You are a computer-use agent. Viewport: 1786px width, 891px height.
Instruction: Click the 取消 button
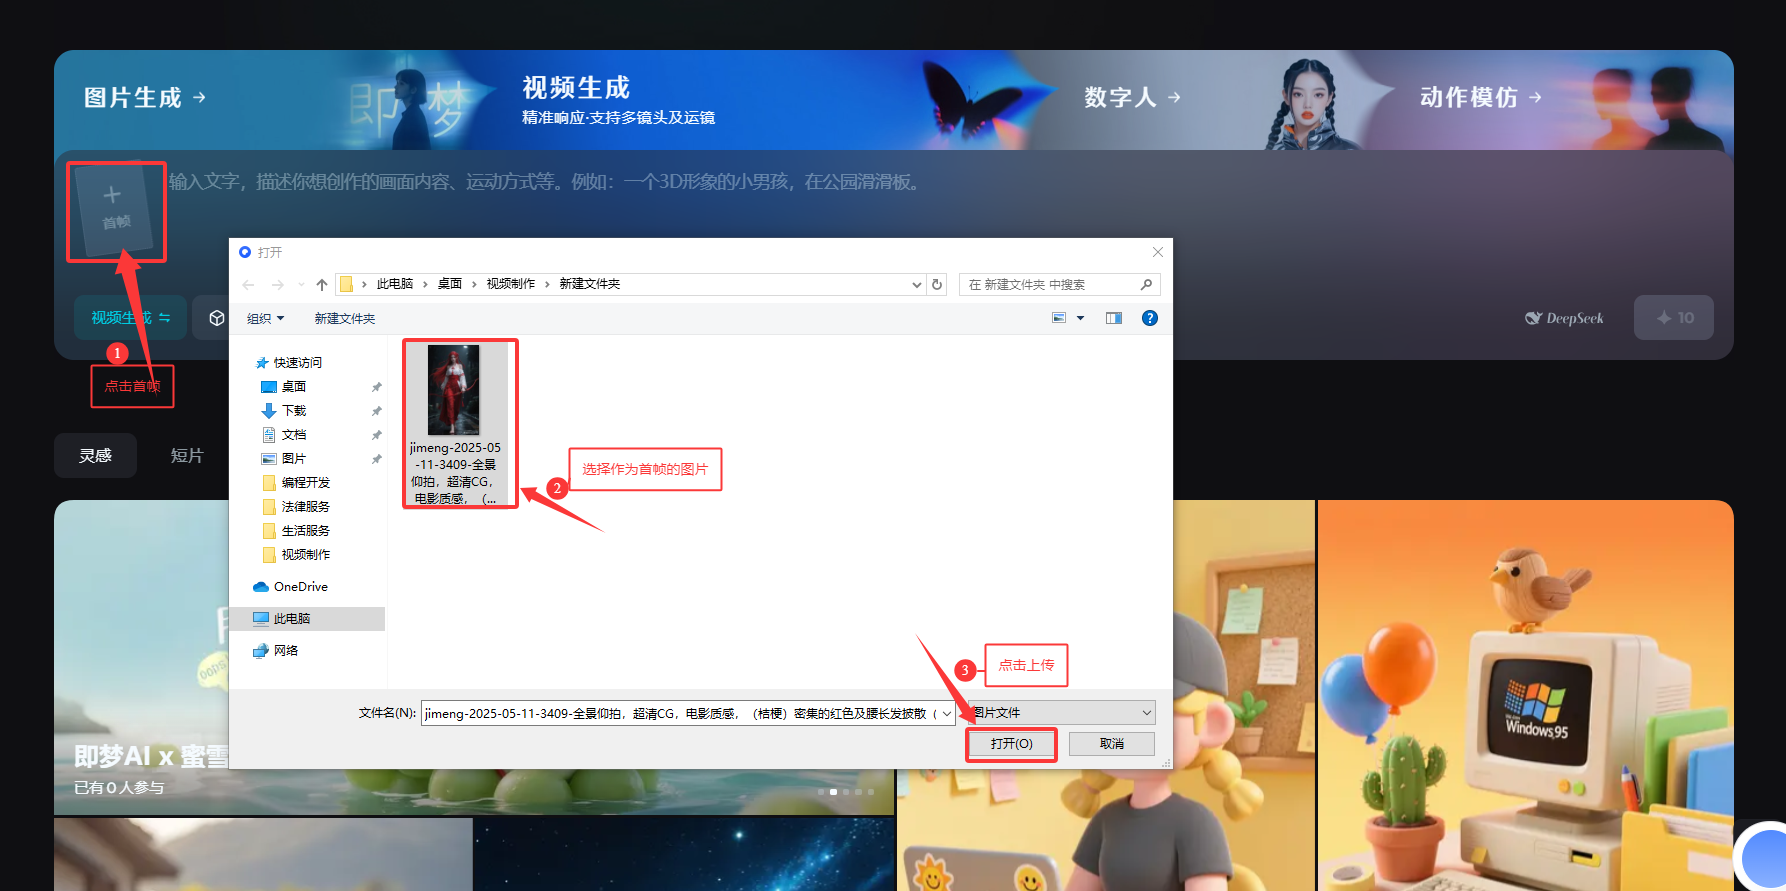coord(1111,744)
